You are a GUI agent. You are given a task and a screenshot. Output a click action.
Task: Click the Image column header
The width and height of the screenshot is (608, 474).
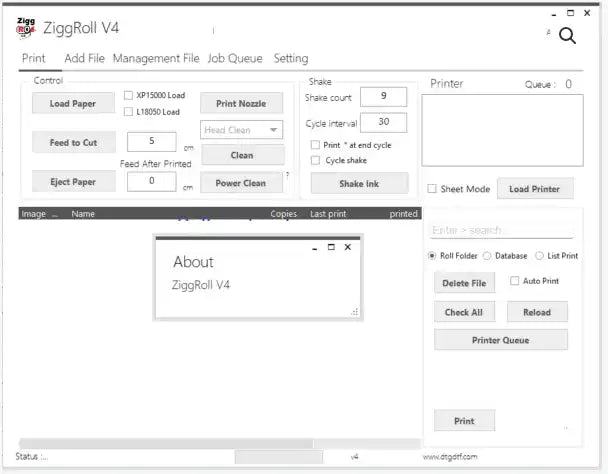(34, 214)
